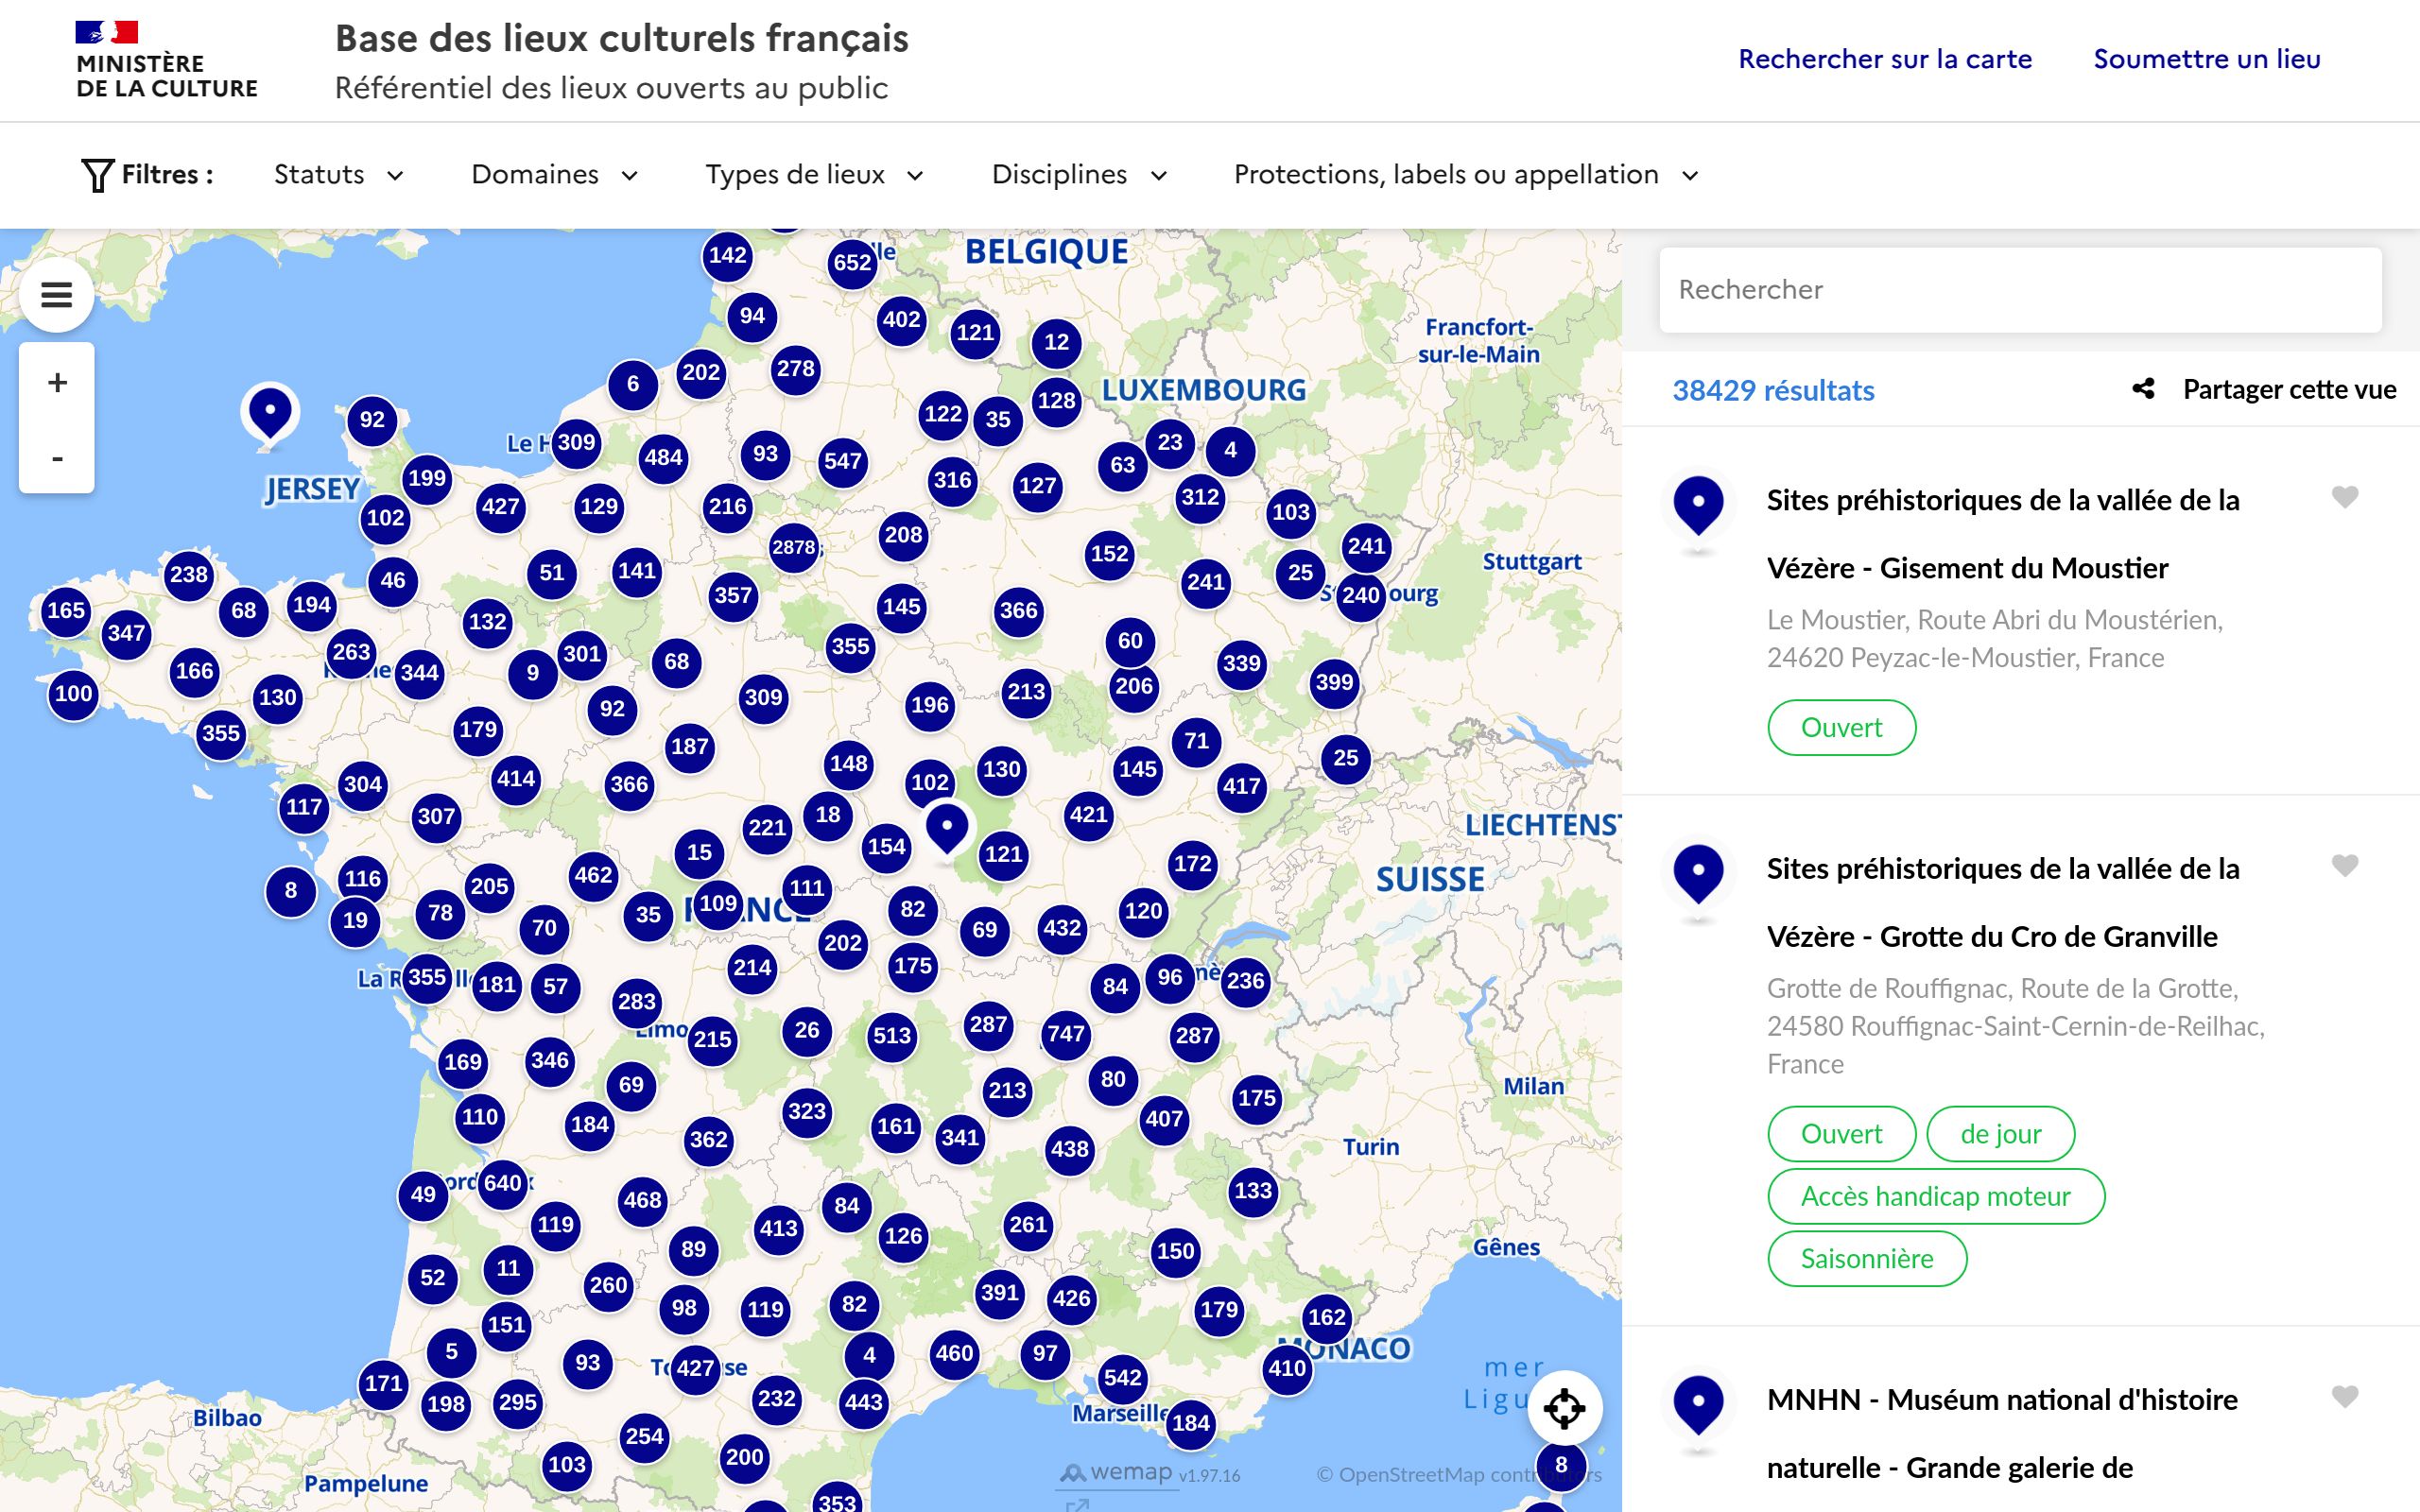Screen dimensions: 2420x1512
Task: Open the 462 cluster marker
Action: [593, 875]
